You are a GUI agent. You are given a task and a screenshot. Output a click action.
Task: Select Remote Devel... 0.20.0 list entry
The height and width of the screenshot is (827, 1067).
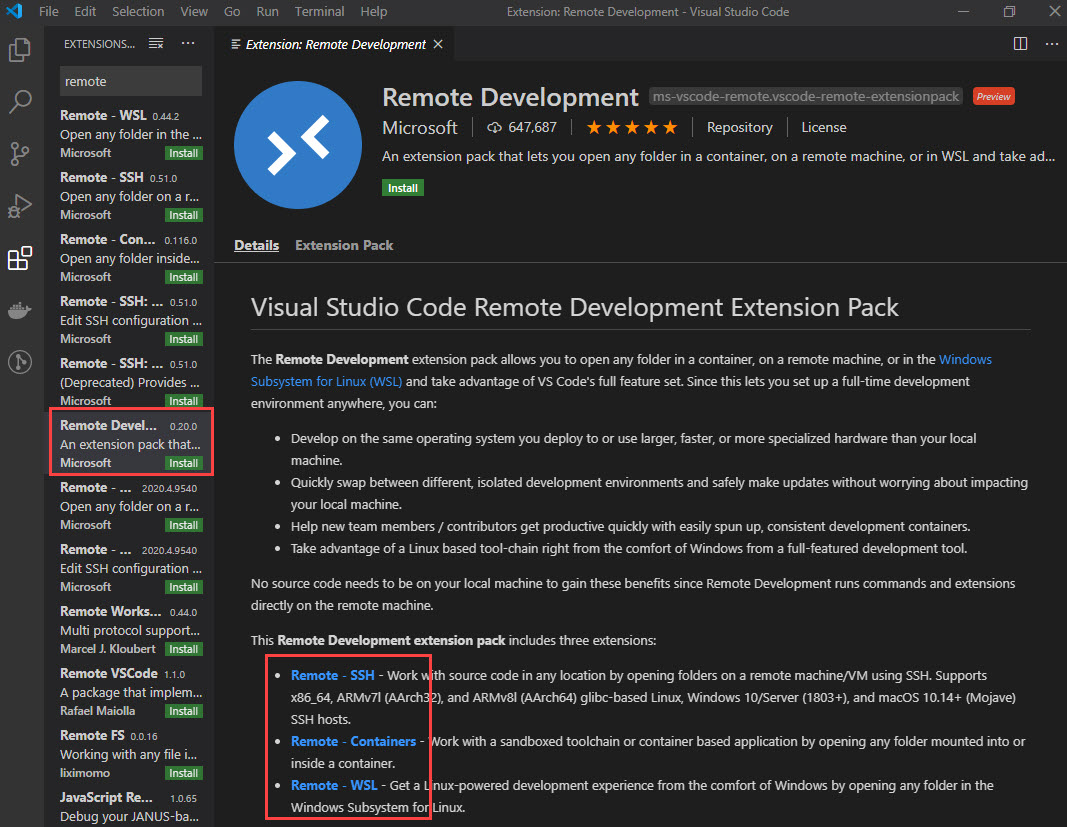(129, 443)
